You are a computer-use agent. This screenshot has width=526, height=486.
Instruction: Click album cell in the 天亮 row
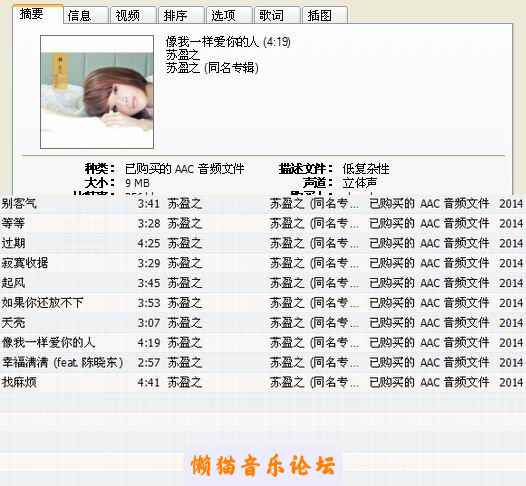(315, 323)
